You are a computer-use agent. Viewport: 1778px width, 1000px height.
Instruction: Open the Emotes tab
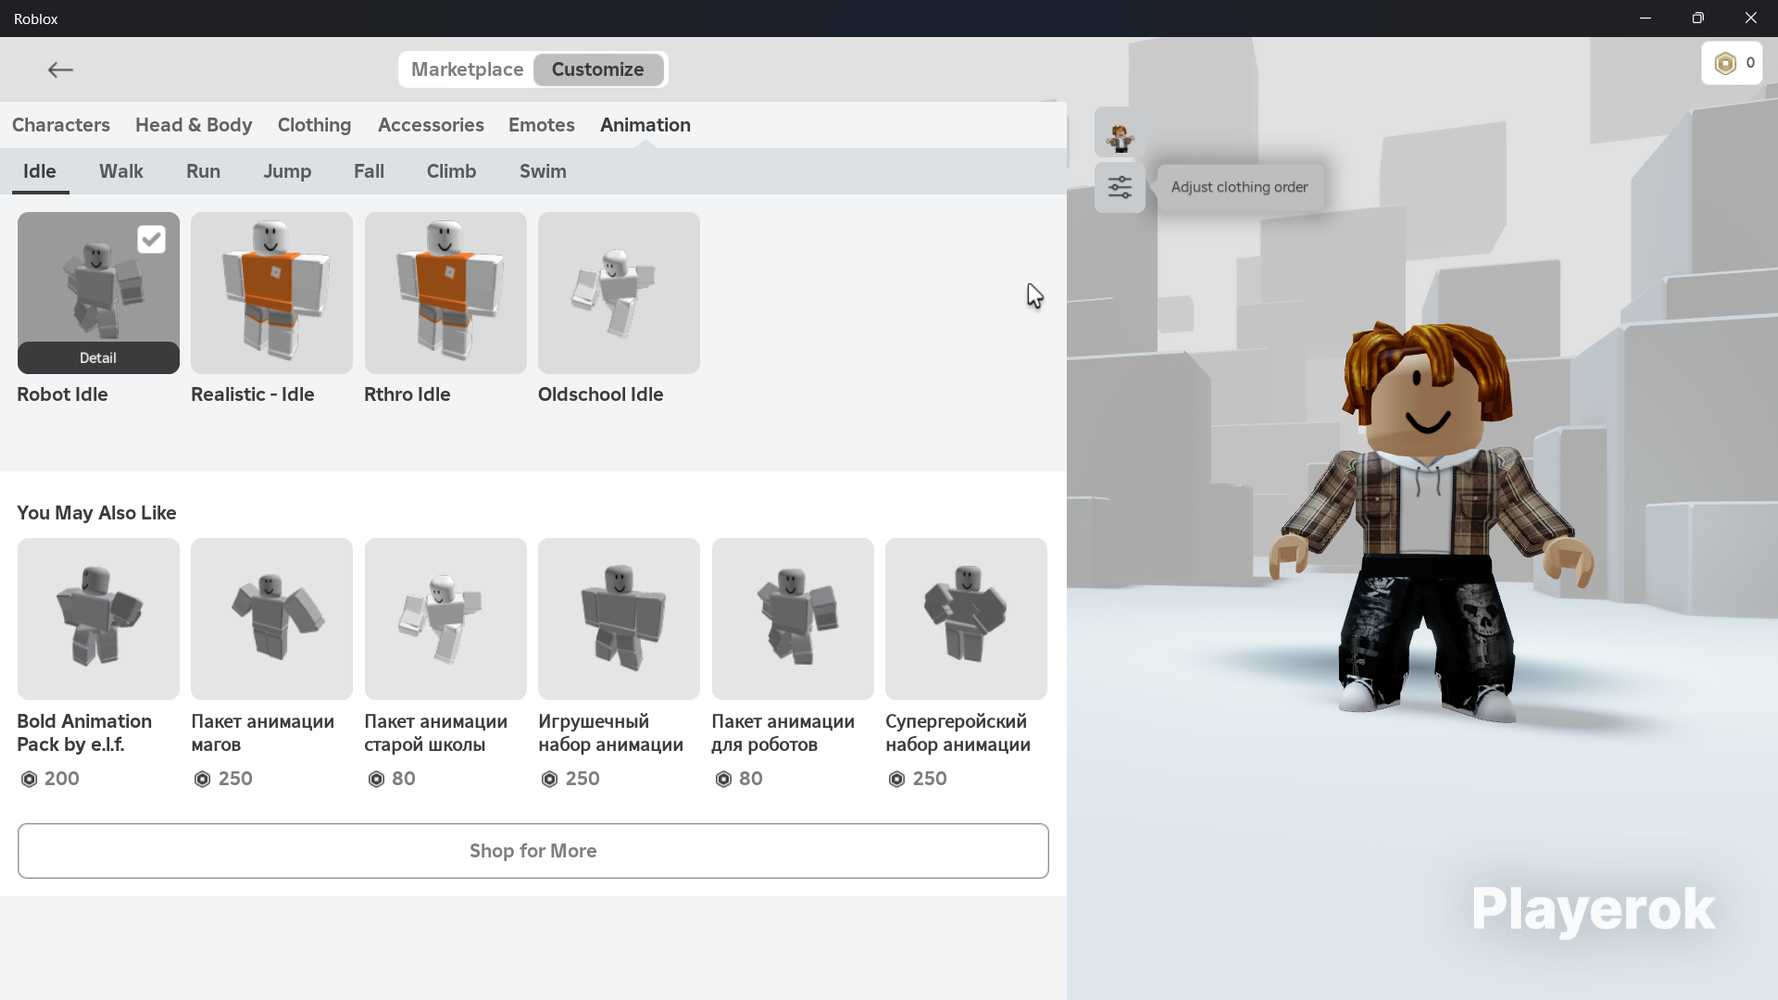point(541,125)
